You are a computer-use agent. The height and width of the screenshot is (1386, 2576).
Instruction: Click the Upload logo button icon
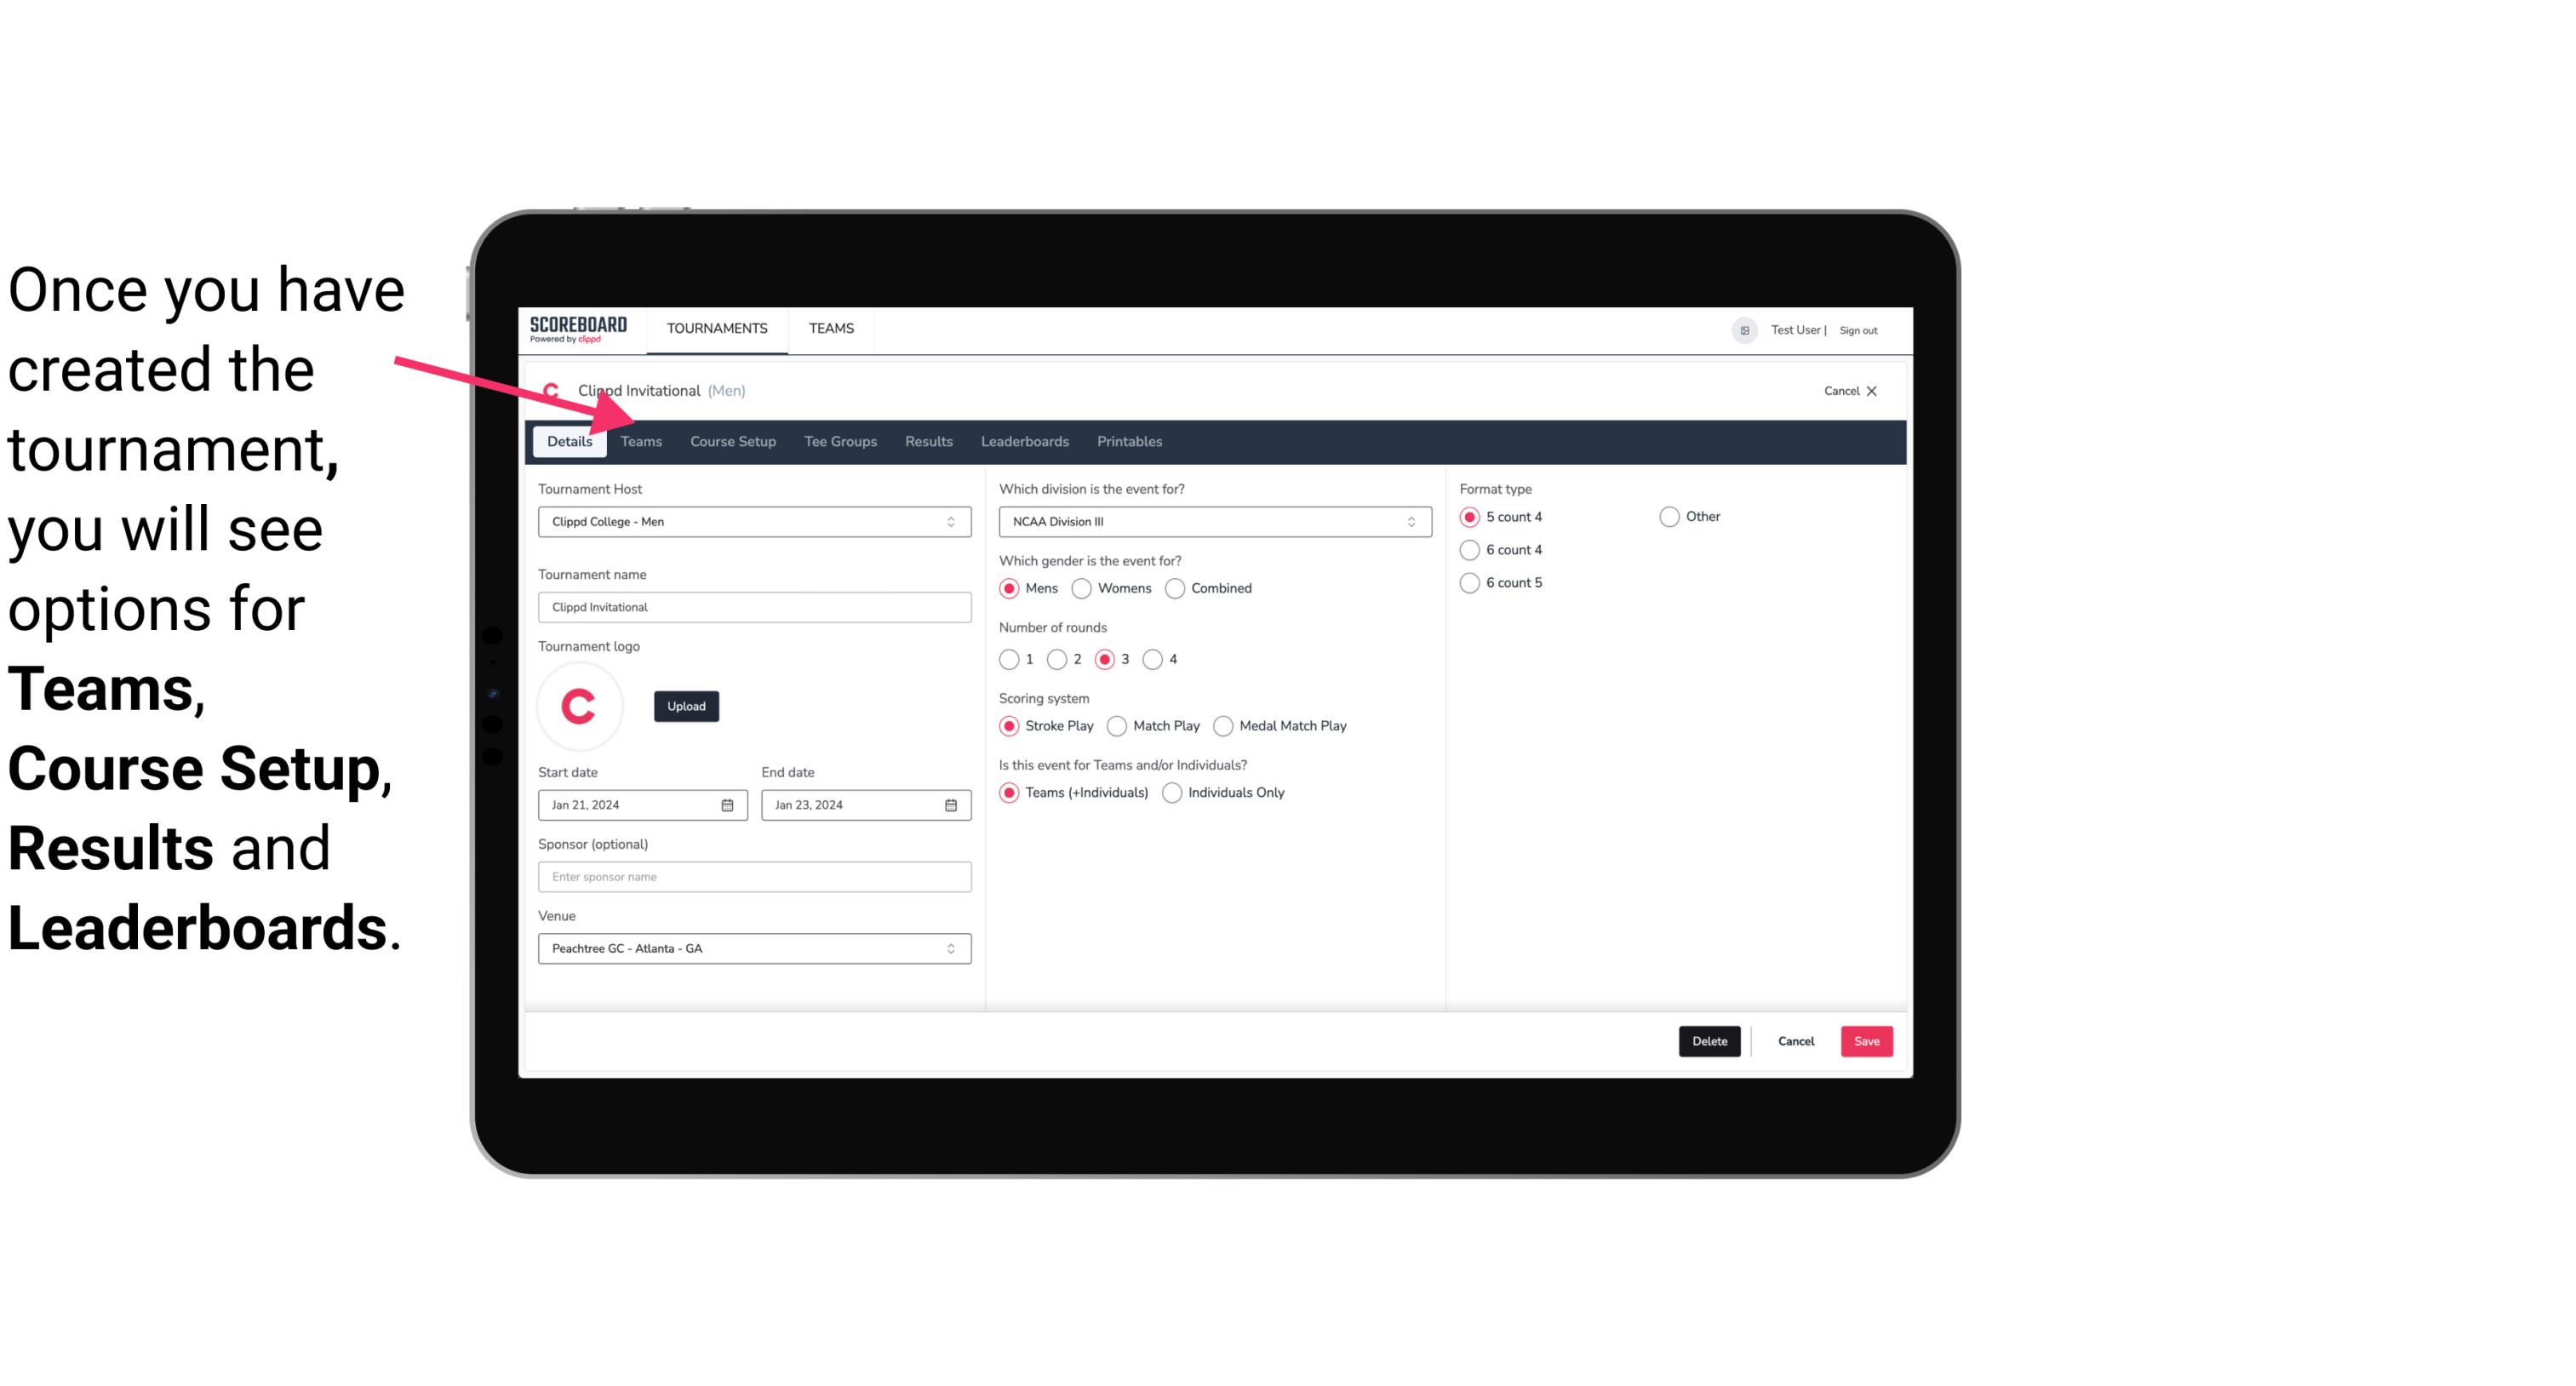(686, 705)
